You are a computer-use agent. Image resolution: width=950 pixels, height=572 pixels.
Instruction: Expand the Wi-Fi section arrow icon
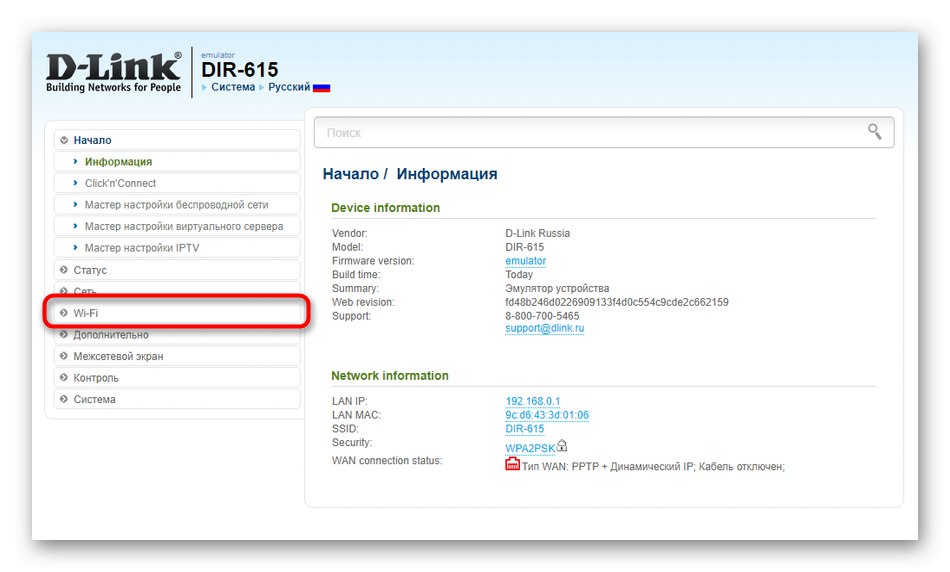point(64,313)
